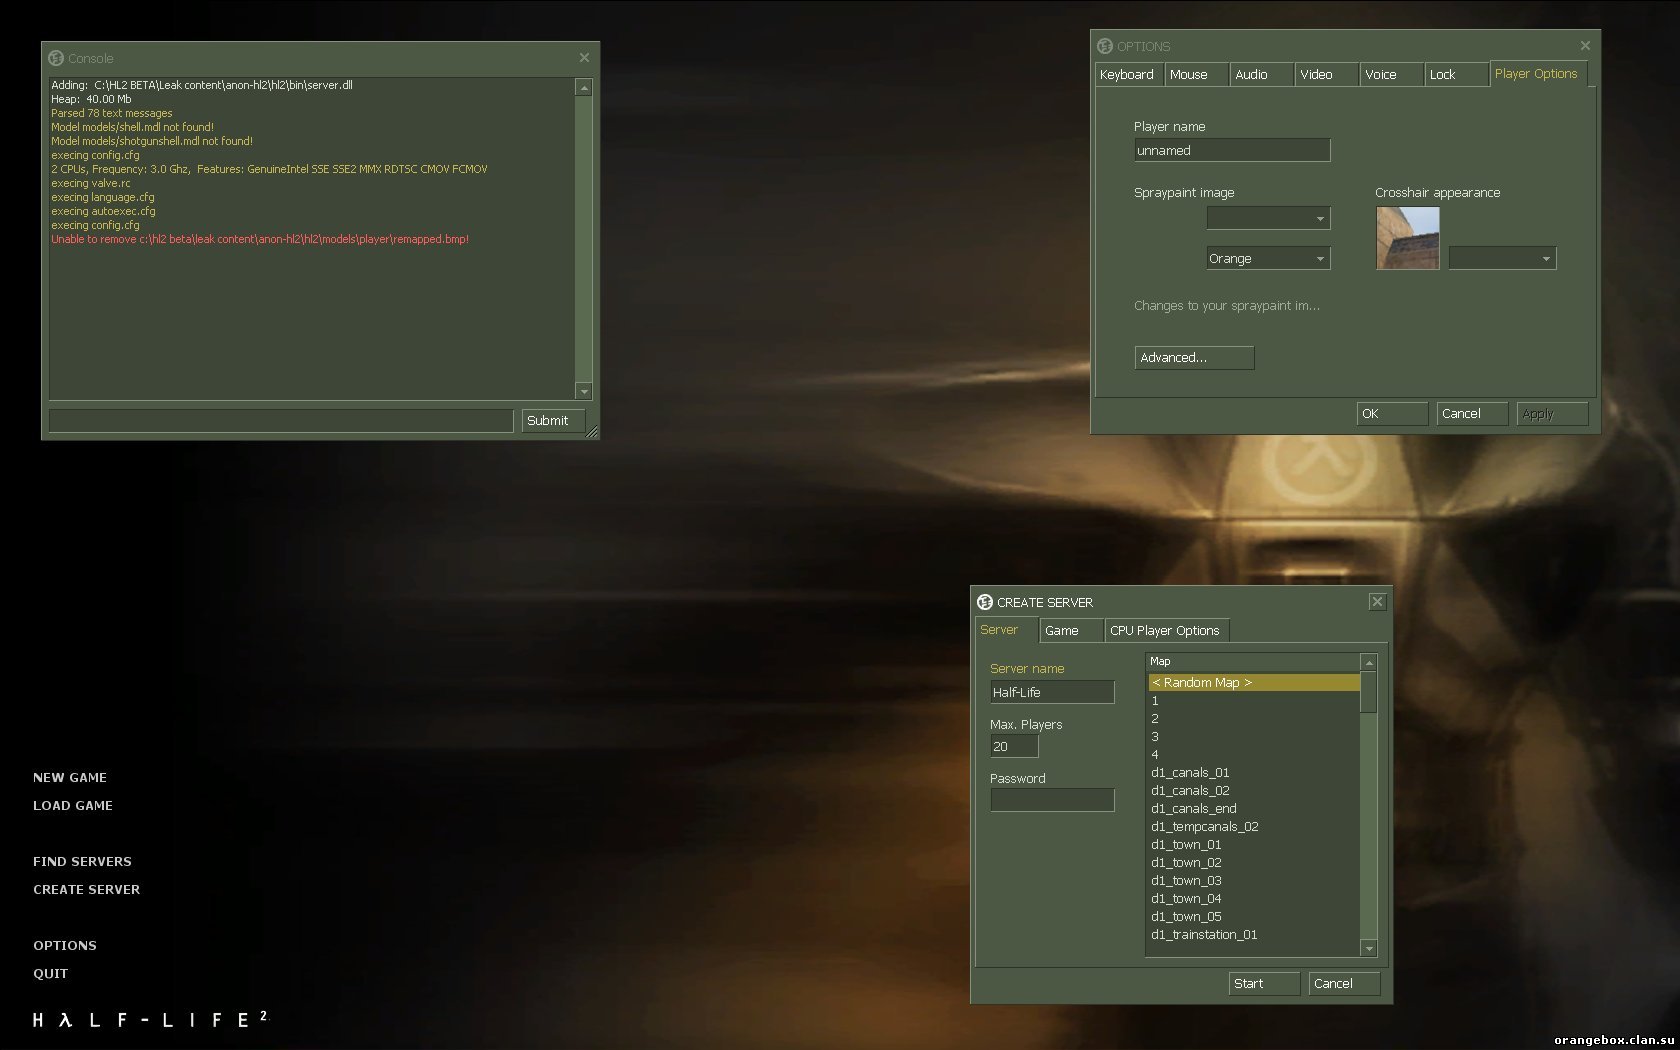Switch to the Mouse tab

coord(1196,75)
